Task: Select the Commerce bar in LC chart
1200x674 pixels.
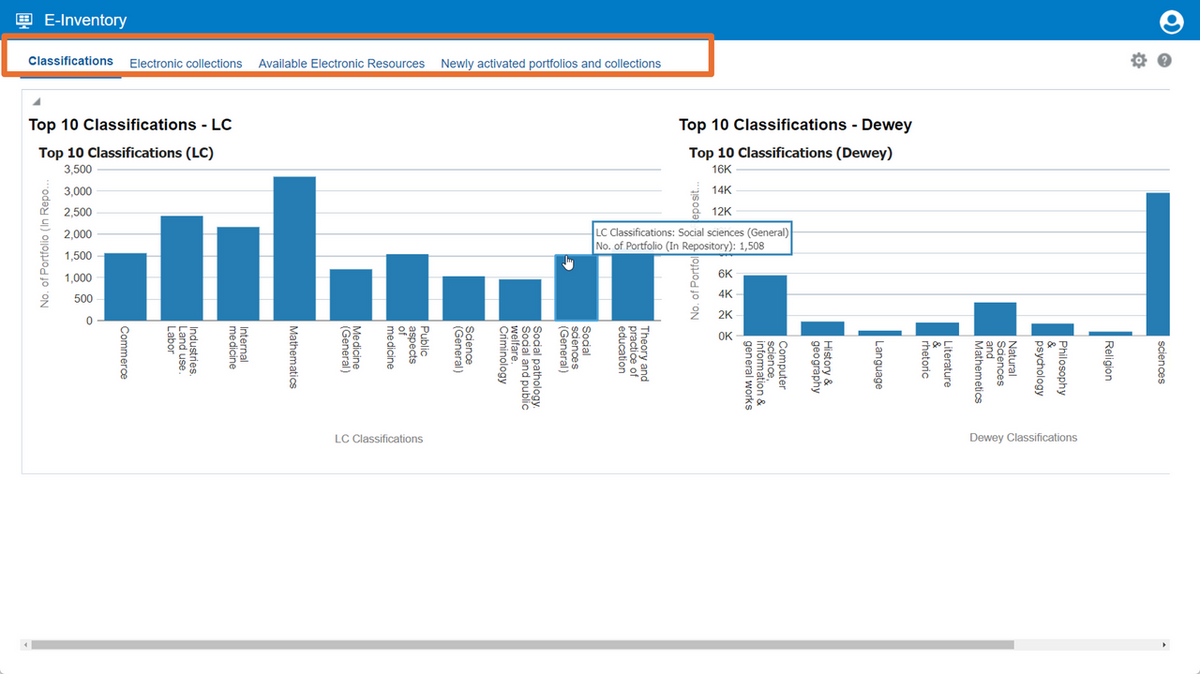Action: [125, 287]
